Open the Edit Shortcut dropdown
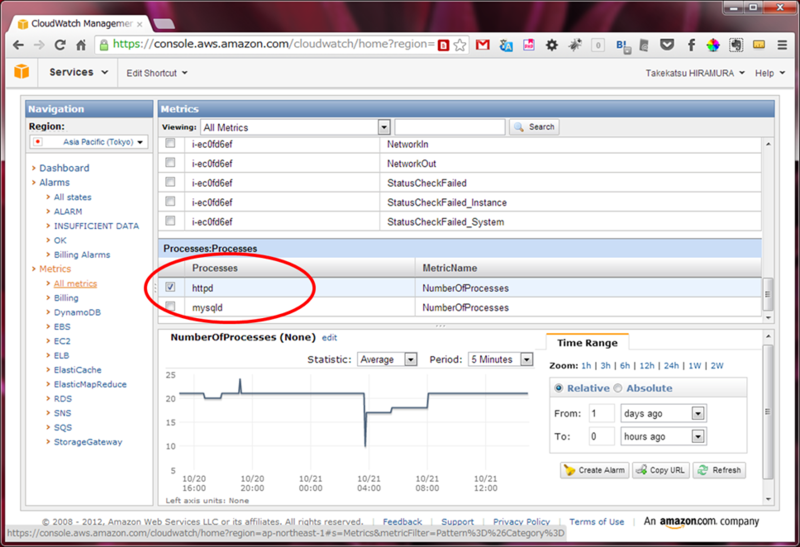Viewport: 800px width, 547px height. coord(157,73)
